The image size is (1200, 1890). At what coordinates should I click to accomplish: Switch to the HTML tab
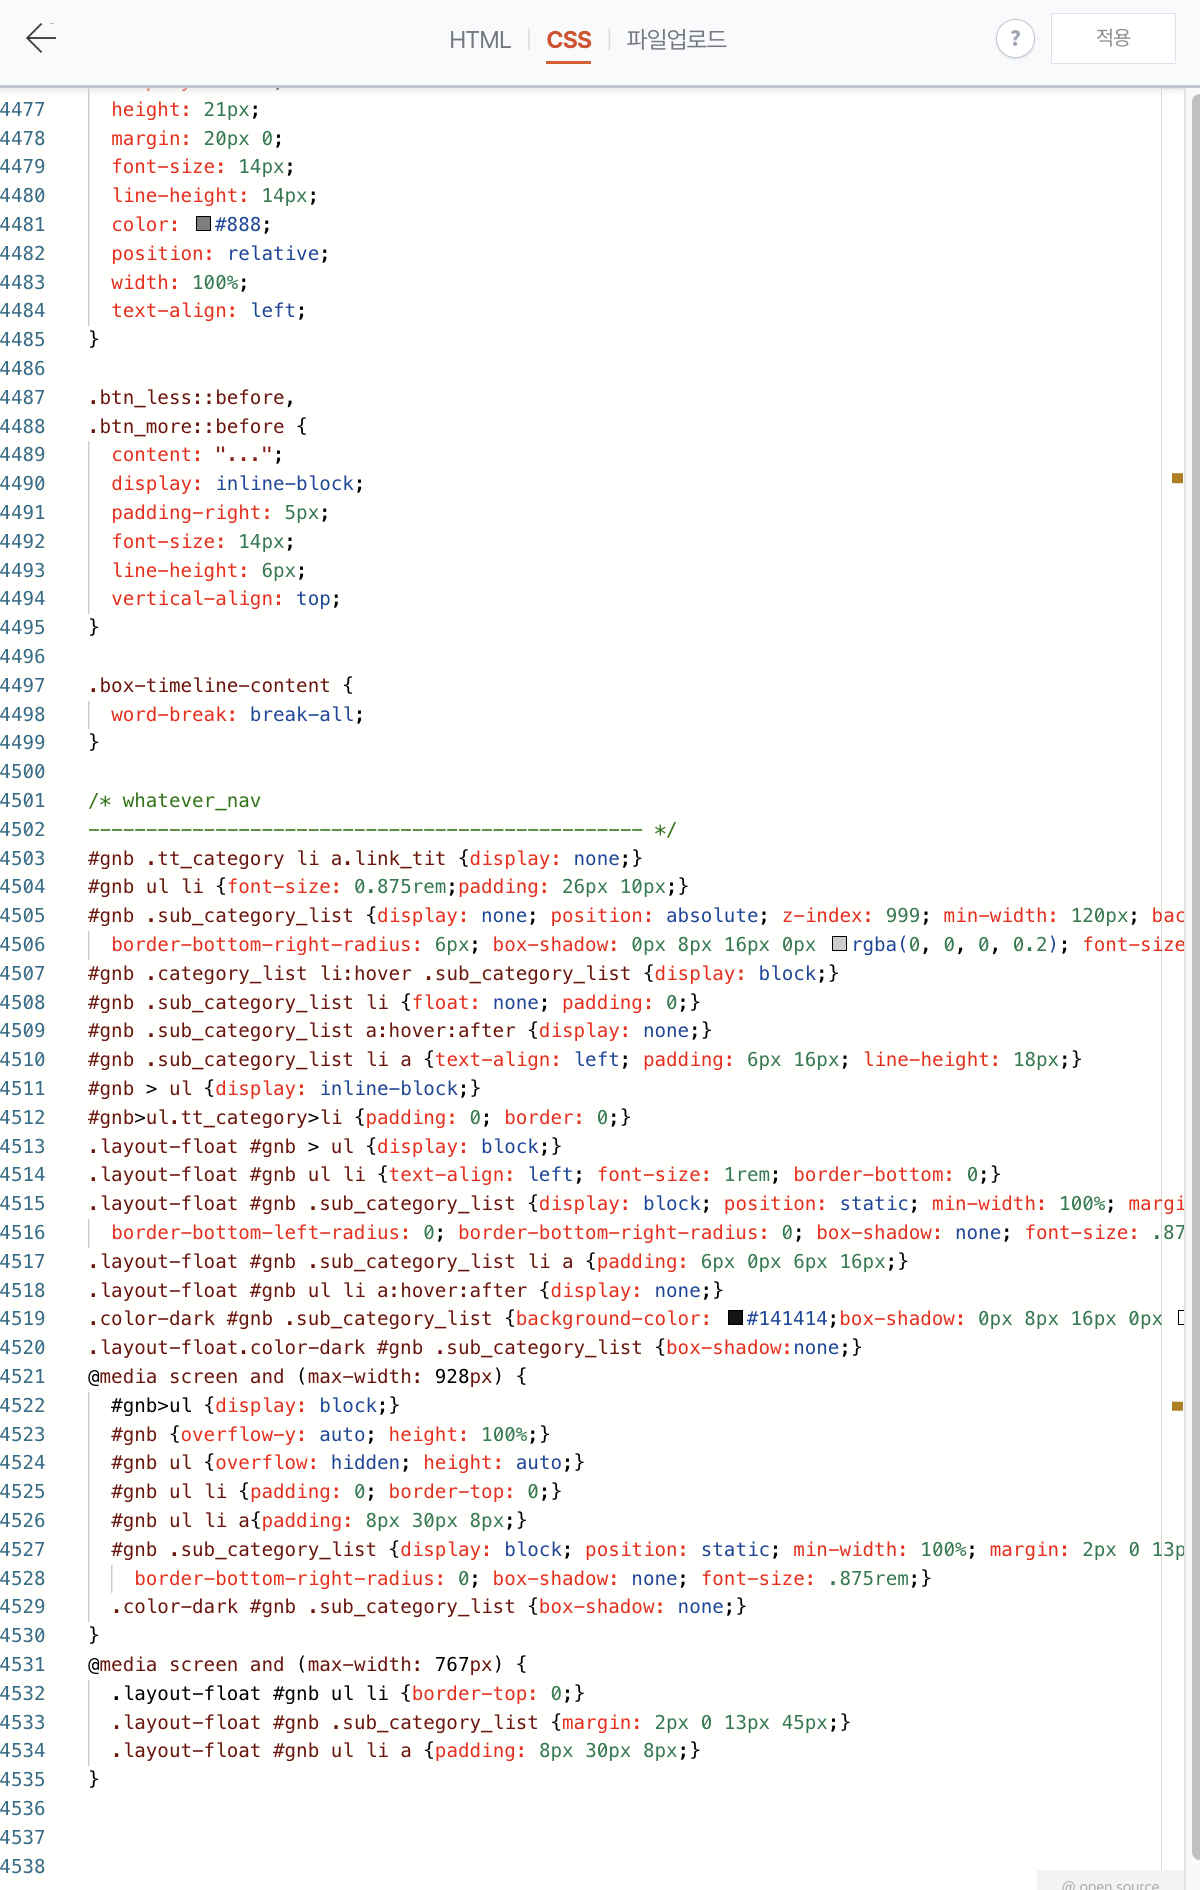click(x=480, y=40)
